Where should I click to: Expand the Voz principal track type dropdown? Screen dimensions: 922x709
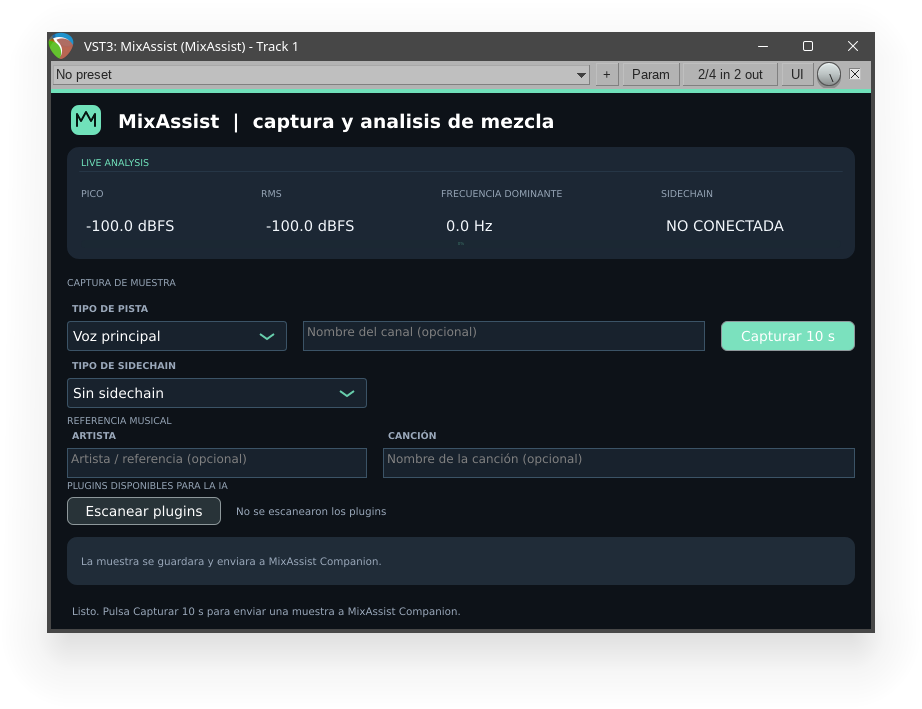(177, 336)
